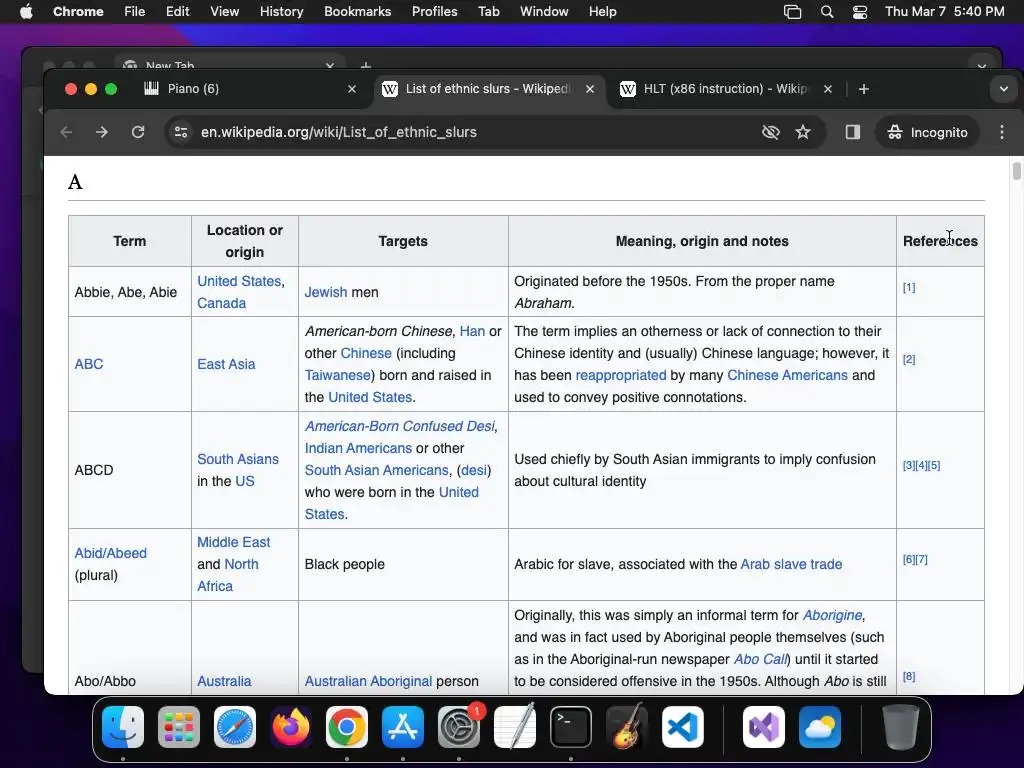1024x768 pixels.
Task: Open the Profiles menu
Action: pyautogui.click(x=434, y=11)
